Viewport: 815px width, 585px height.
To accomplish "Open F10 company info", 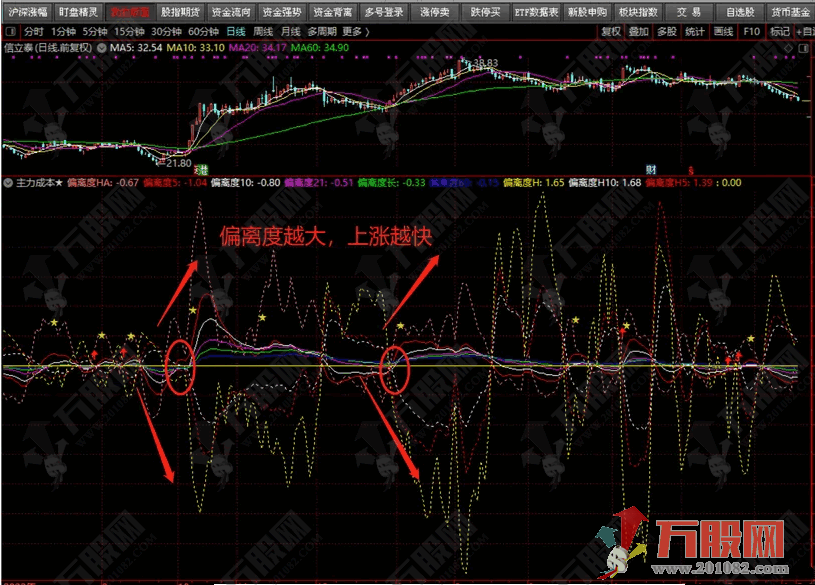I will (x=752, y=32).
